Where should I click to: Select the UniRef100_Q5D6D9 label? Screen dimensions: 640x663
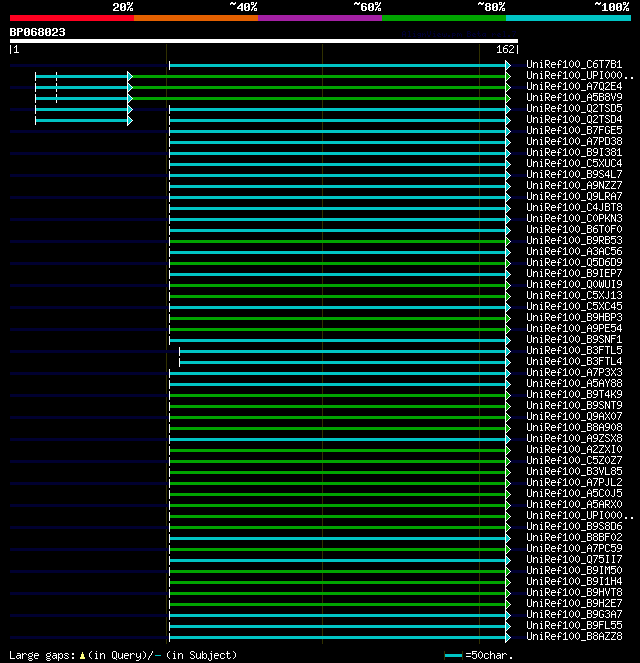[x=574, y=263]
